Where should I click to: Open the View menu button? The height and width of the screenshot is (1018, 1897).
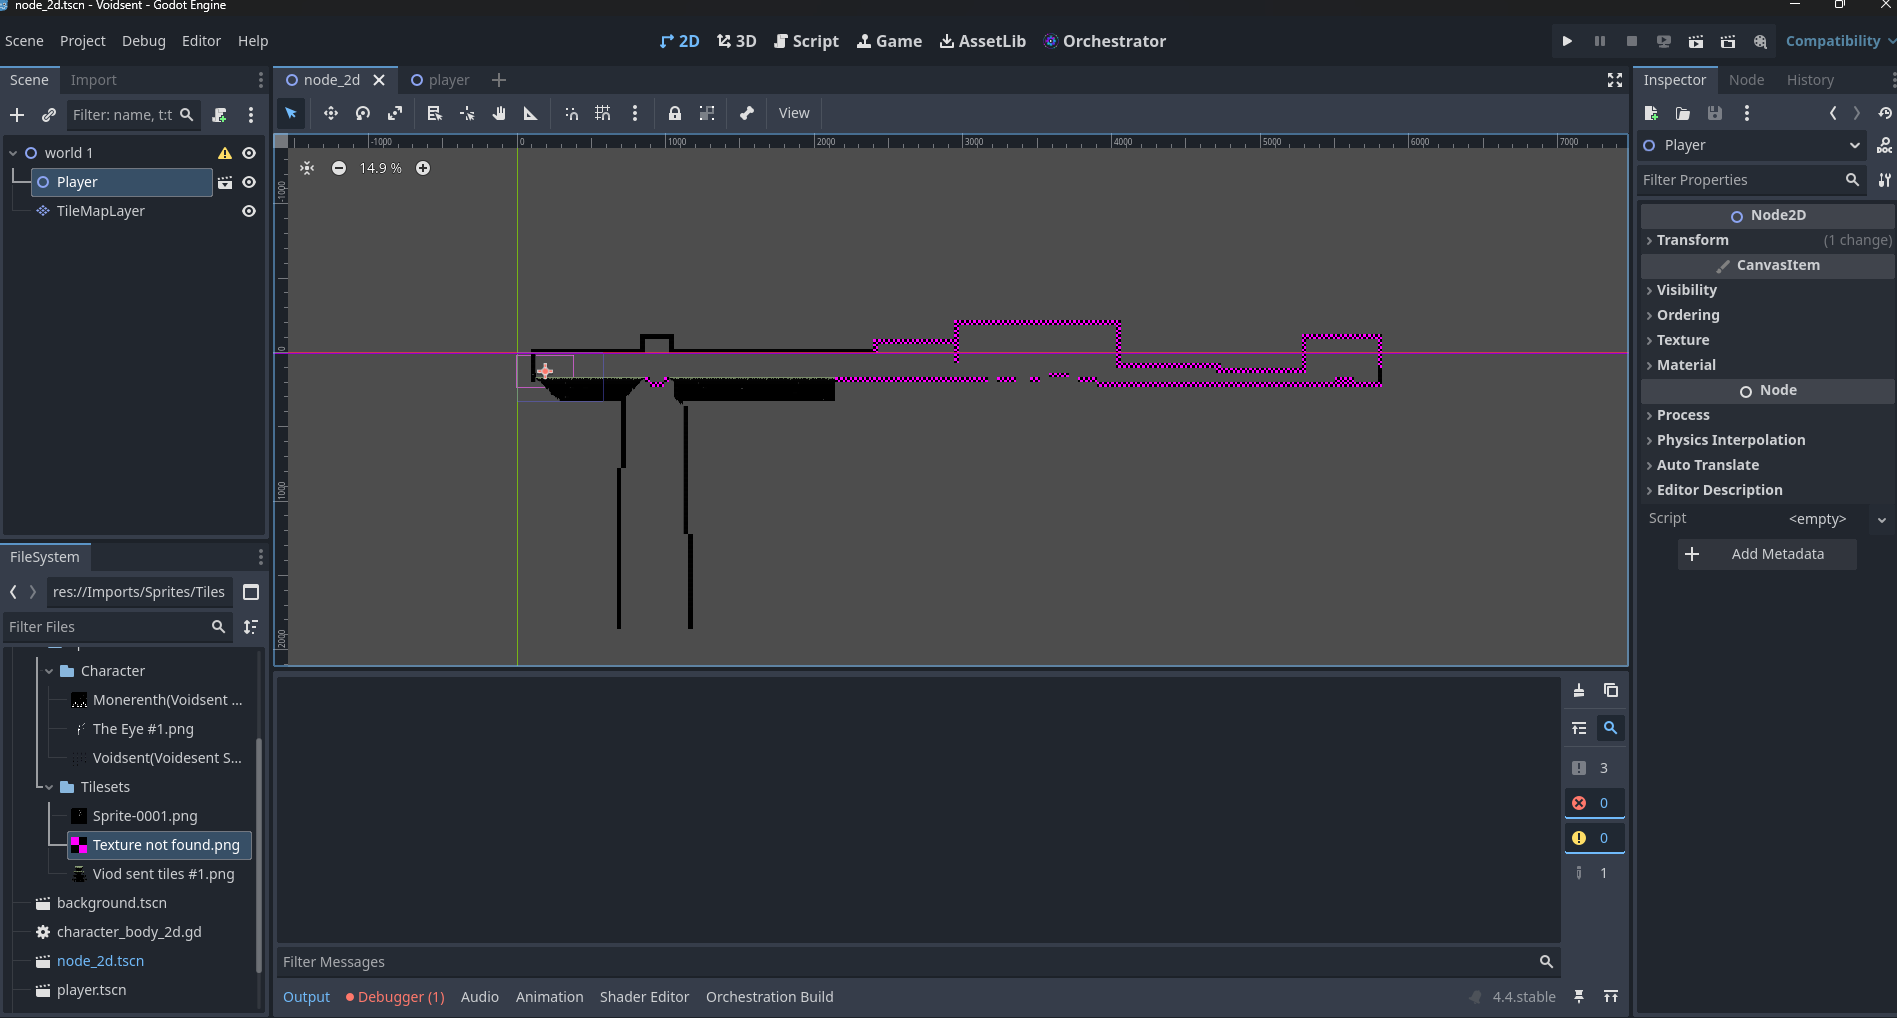point(794,113)
